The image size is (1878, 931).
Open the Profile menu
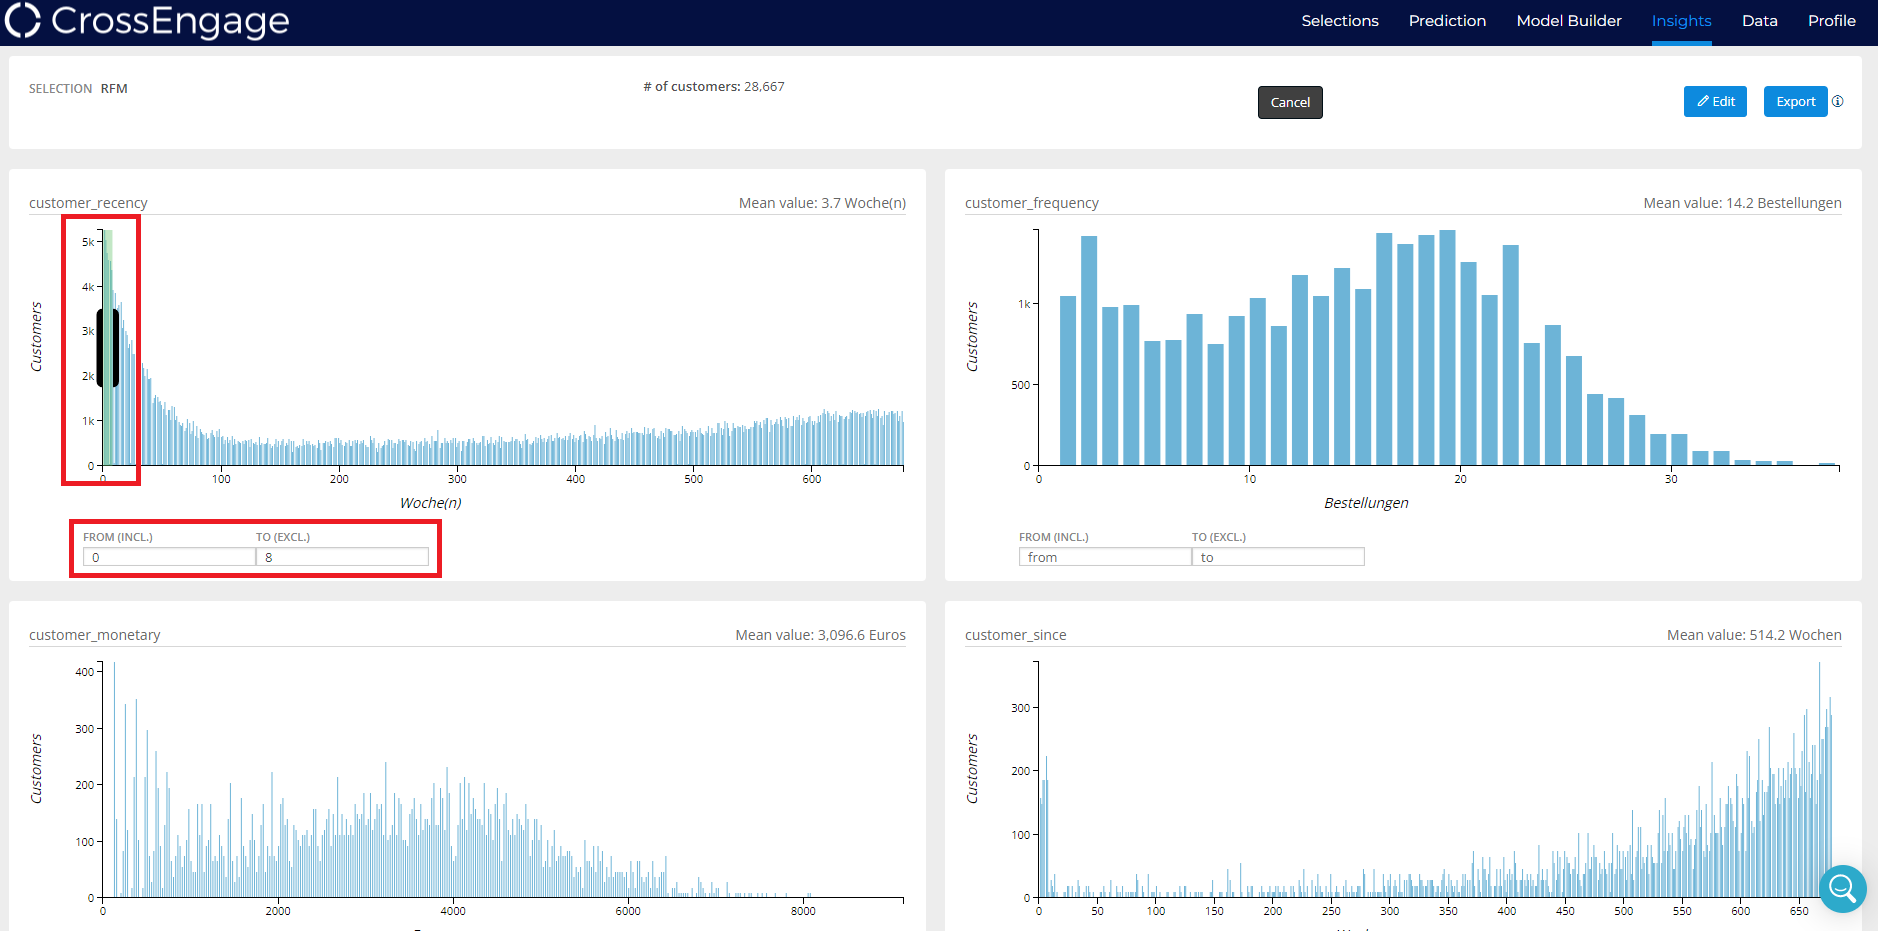click(x=1831, y=21)
